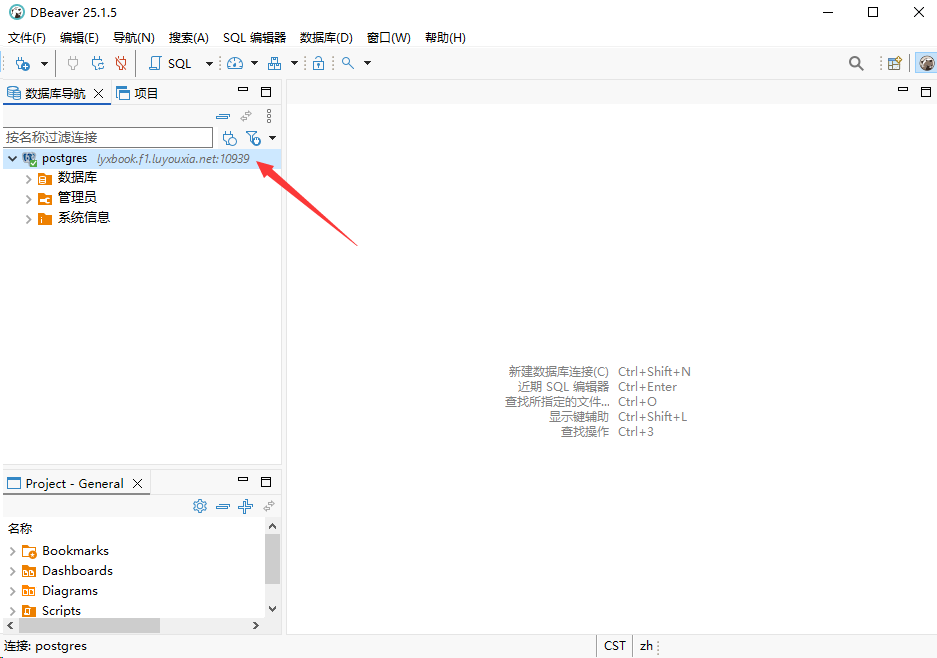Select the DBeaver perspective beaver icon
Viewport: 937px width, 658px height.
pyautogui.click(x=926, y=63)
